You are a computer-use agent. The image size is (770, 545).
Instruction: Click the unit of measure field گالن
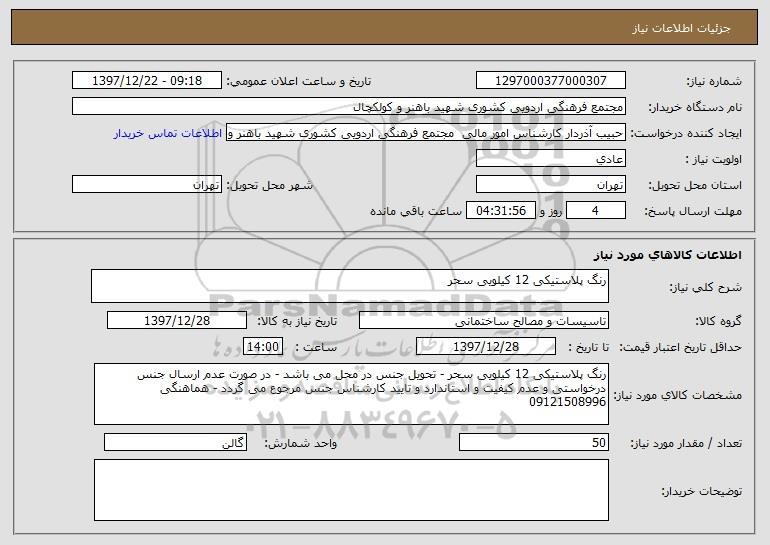pos(175,442)
